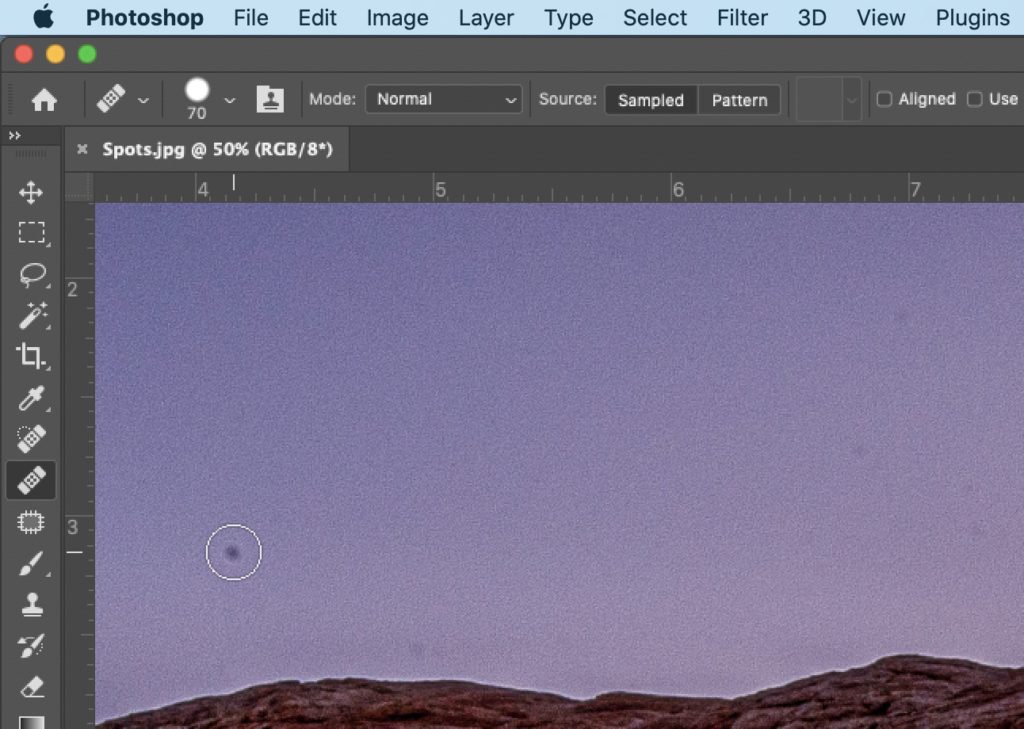
Task: Enable the Aligned checkbox
Action: coord(884,99)
